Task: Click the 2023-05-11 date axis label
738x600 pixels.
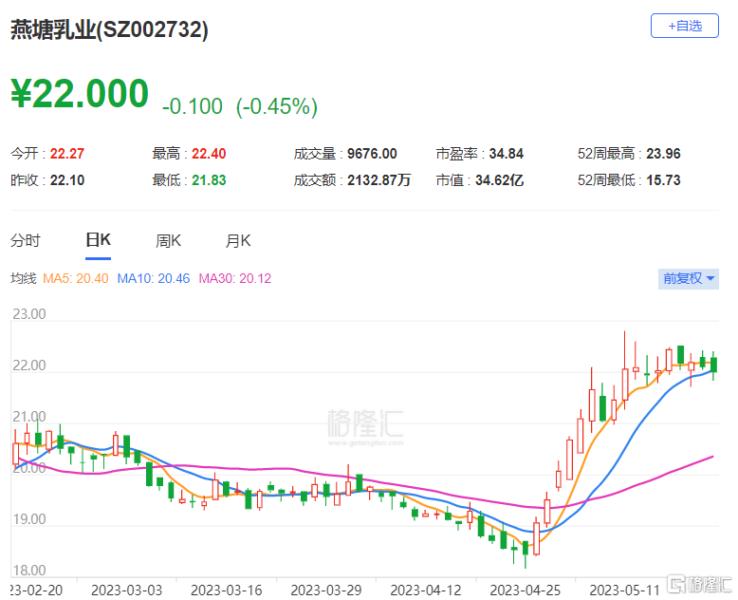Action: (625, 591)
